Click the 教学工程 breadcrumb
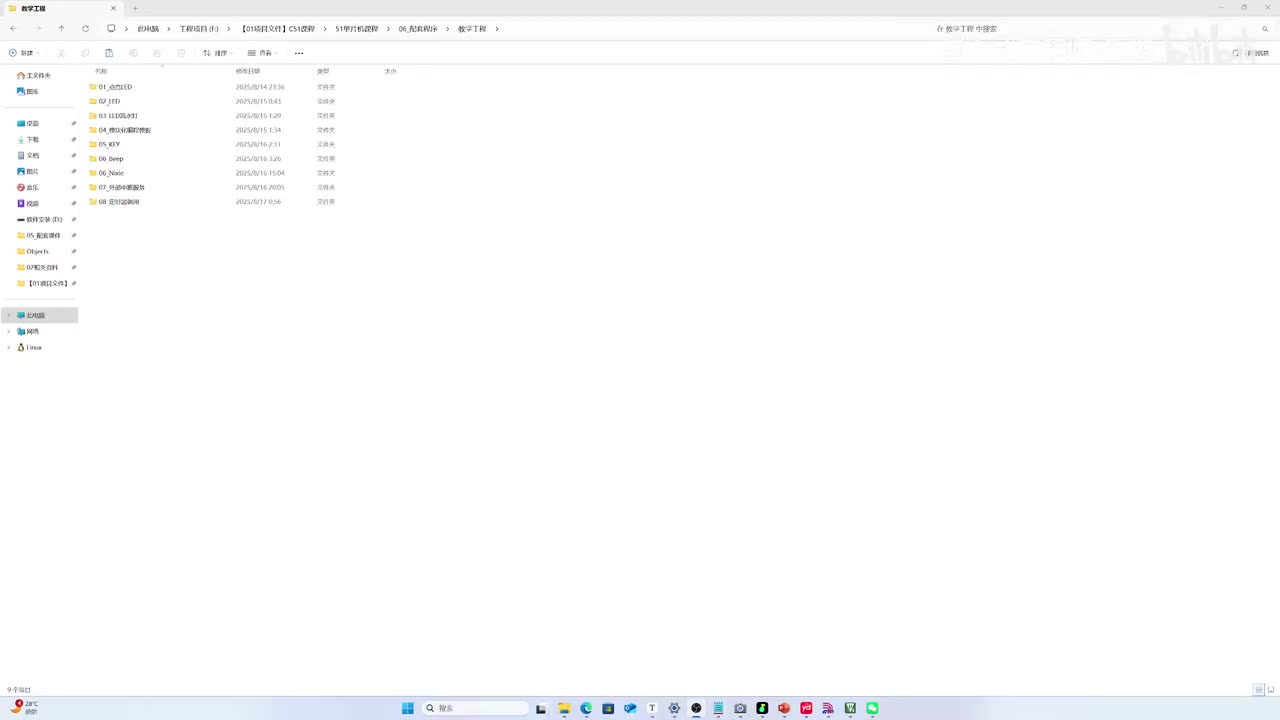1280x720 pixels. pos(472,29)
